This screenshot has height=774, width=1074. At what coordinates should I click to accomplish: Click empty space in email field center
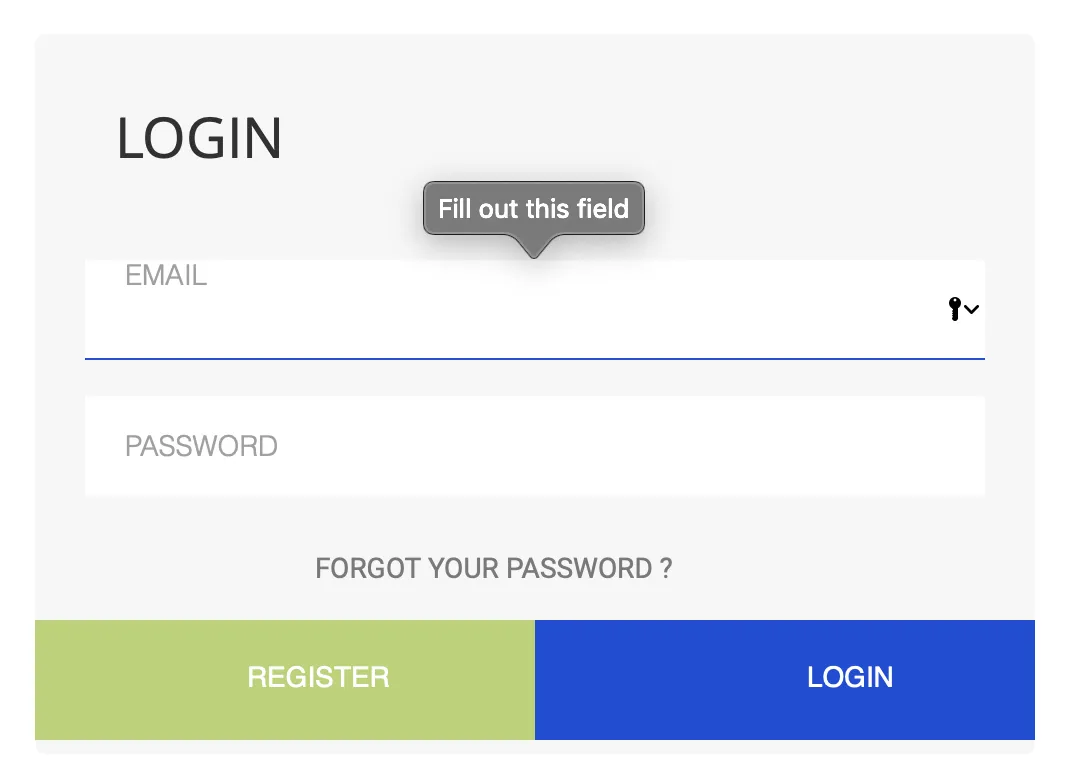click(534, 315)
